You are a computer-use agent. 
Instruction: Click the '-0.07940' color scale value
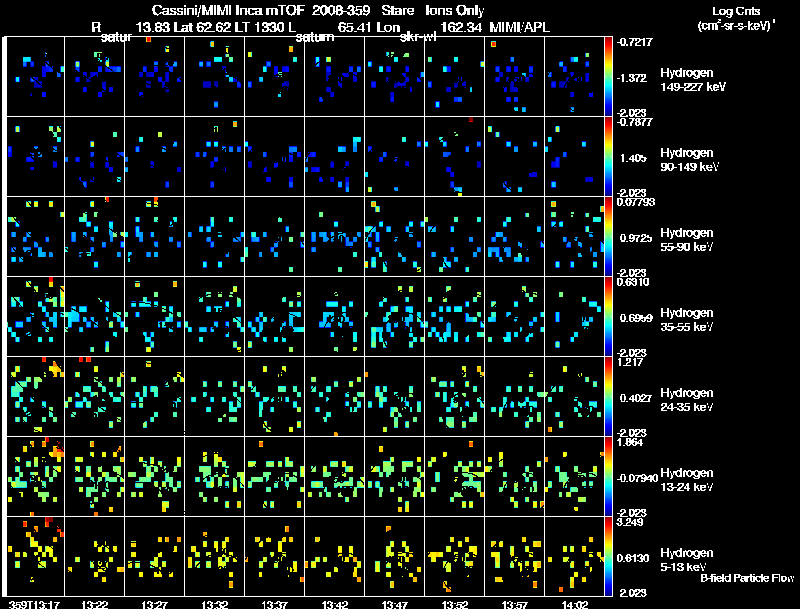pos(637,478)
